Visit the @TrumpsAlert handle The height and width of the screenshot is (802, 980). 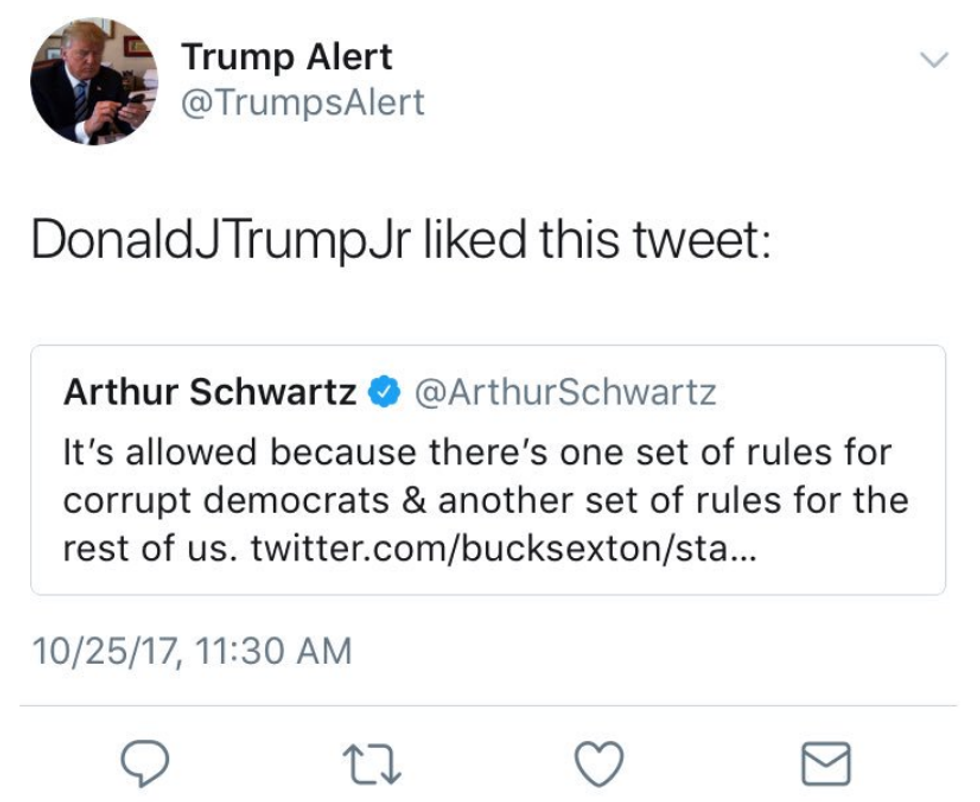click(303, 103)
